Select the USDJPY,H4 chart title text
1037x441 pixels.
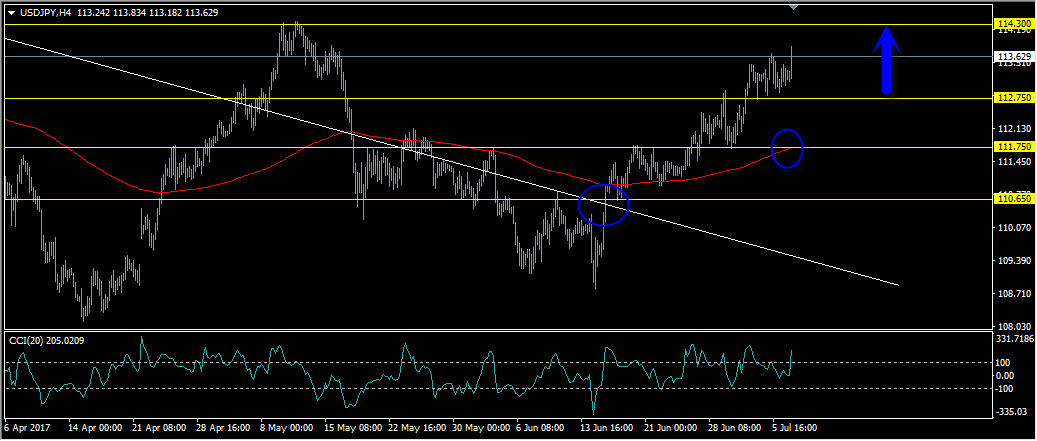44,13
